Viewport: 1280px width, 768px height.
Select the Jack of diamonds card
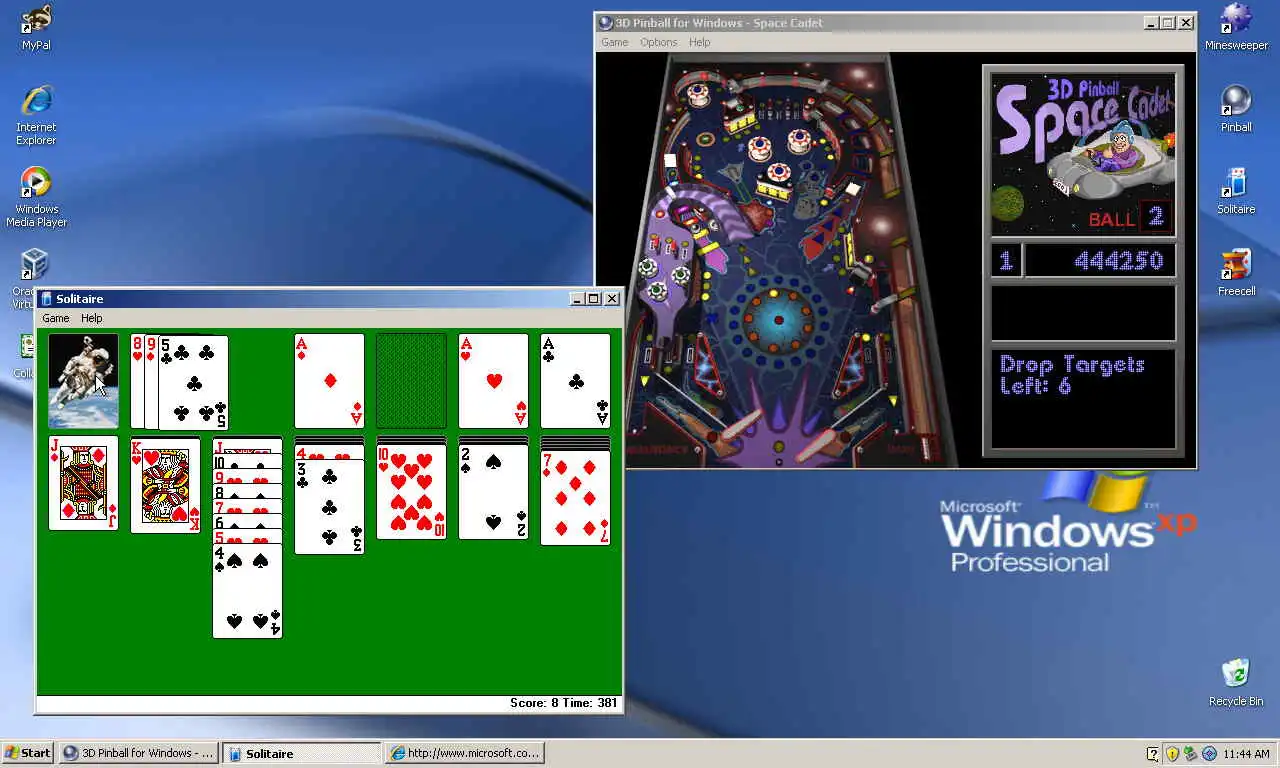[x=83, y=483]
